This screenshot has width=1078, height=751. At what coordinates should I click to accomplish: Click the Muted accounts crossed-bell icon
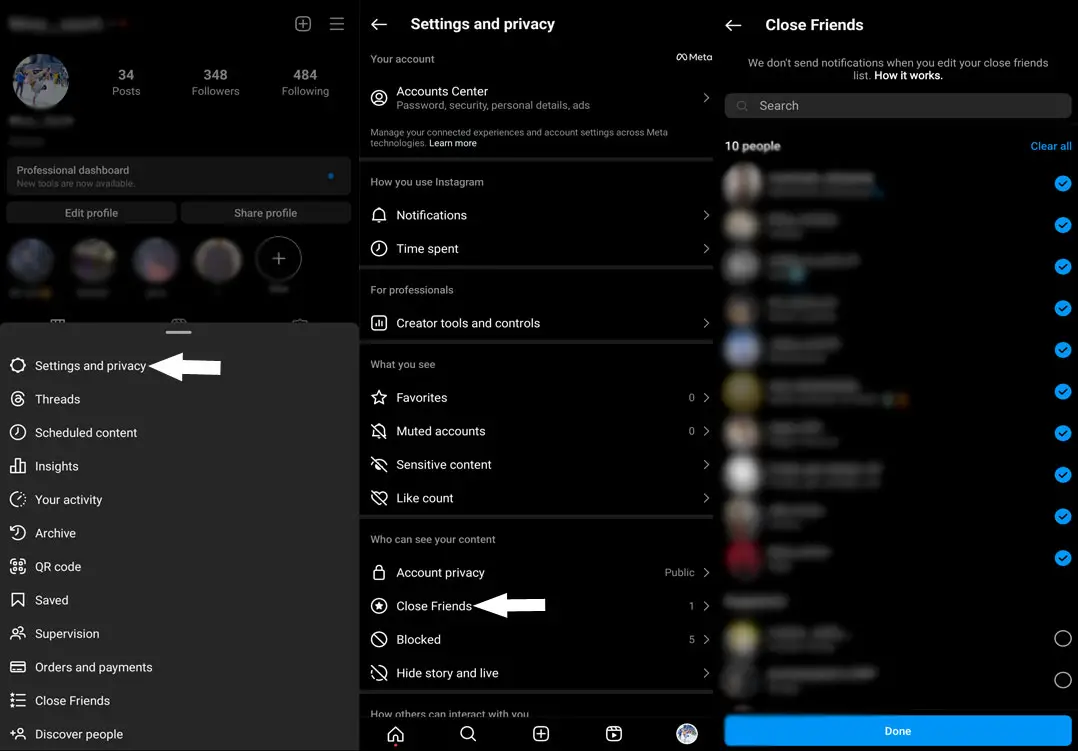point(379,431)
